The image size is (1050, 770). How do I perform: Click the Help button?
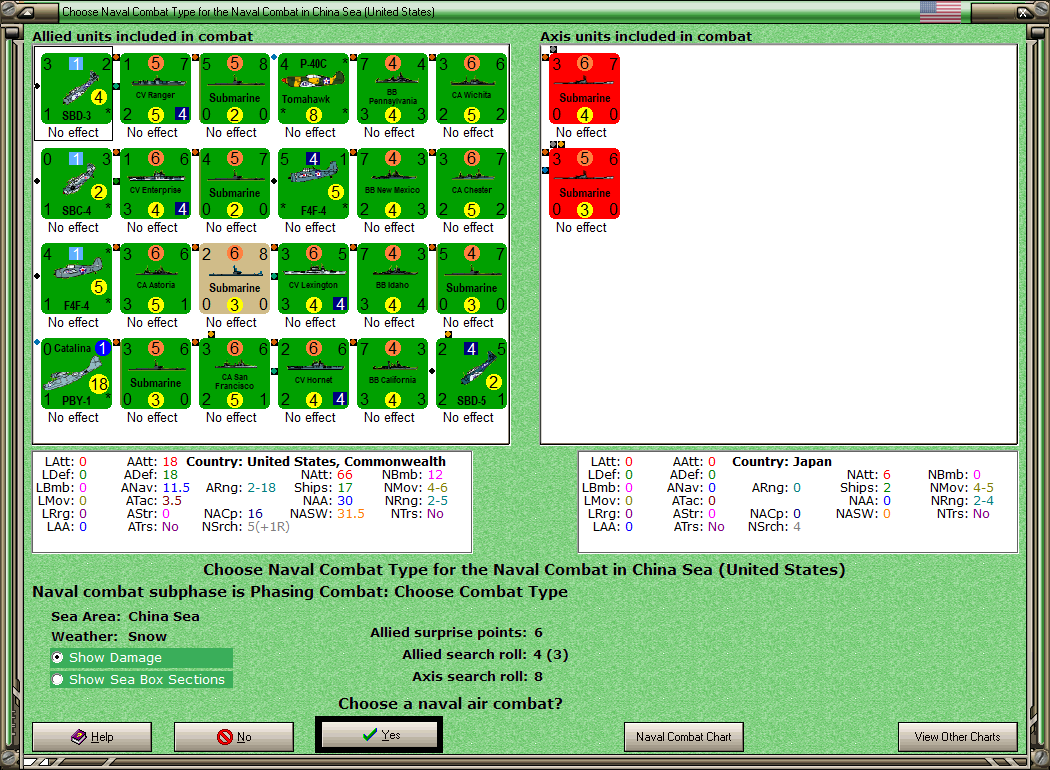[92, 737]
